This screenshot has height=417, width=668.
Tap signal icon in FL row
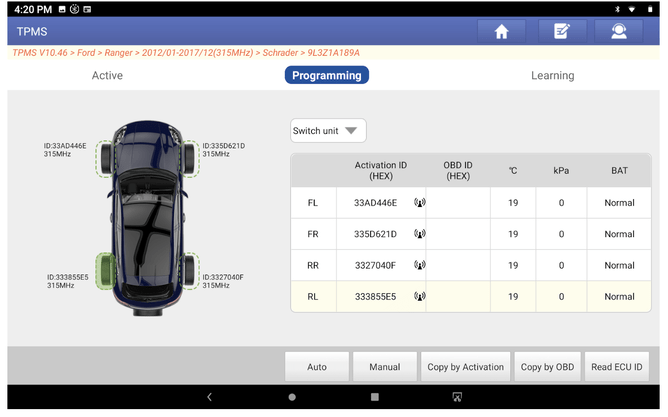[x=420, y=203]
